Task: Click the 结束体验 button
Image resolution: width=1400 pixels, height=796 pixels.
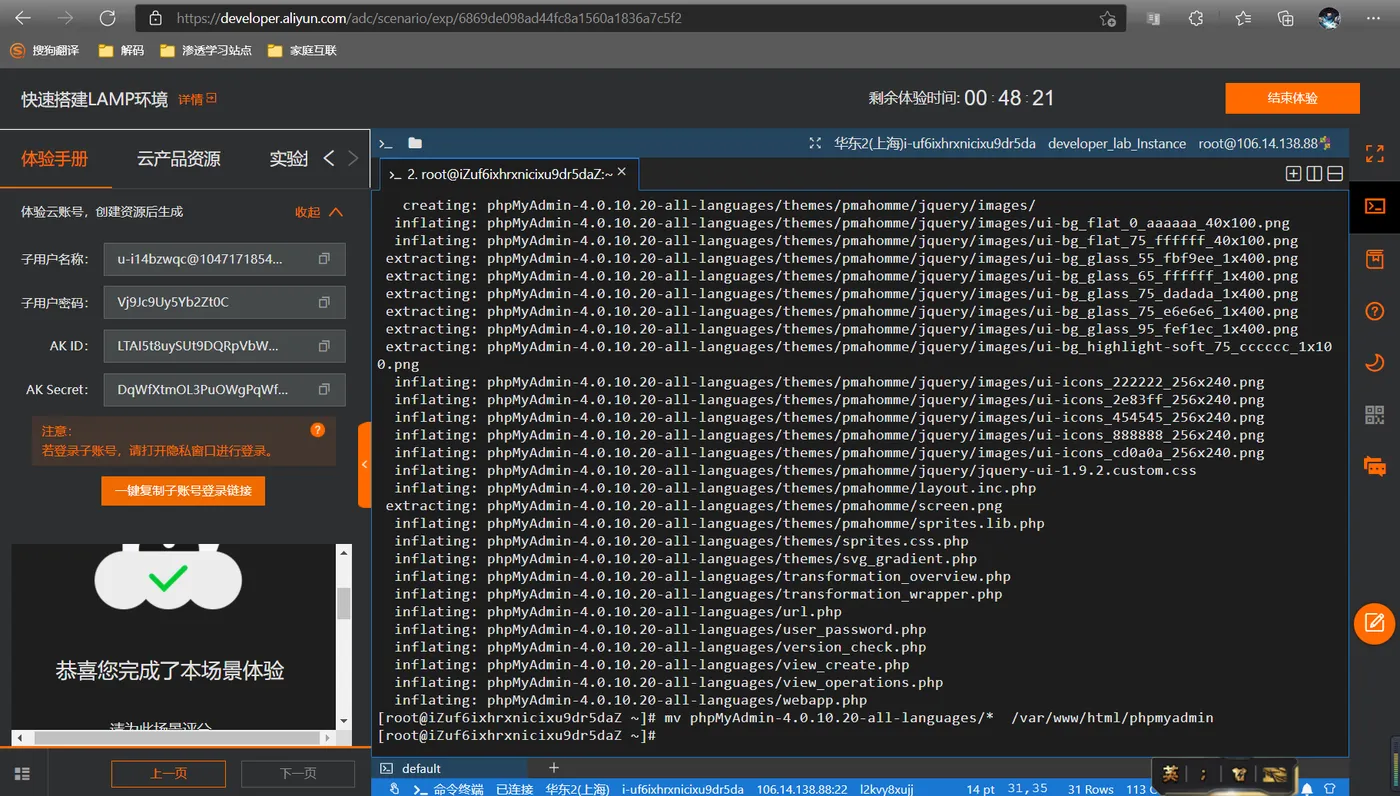Action: tap(1292, 98)
